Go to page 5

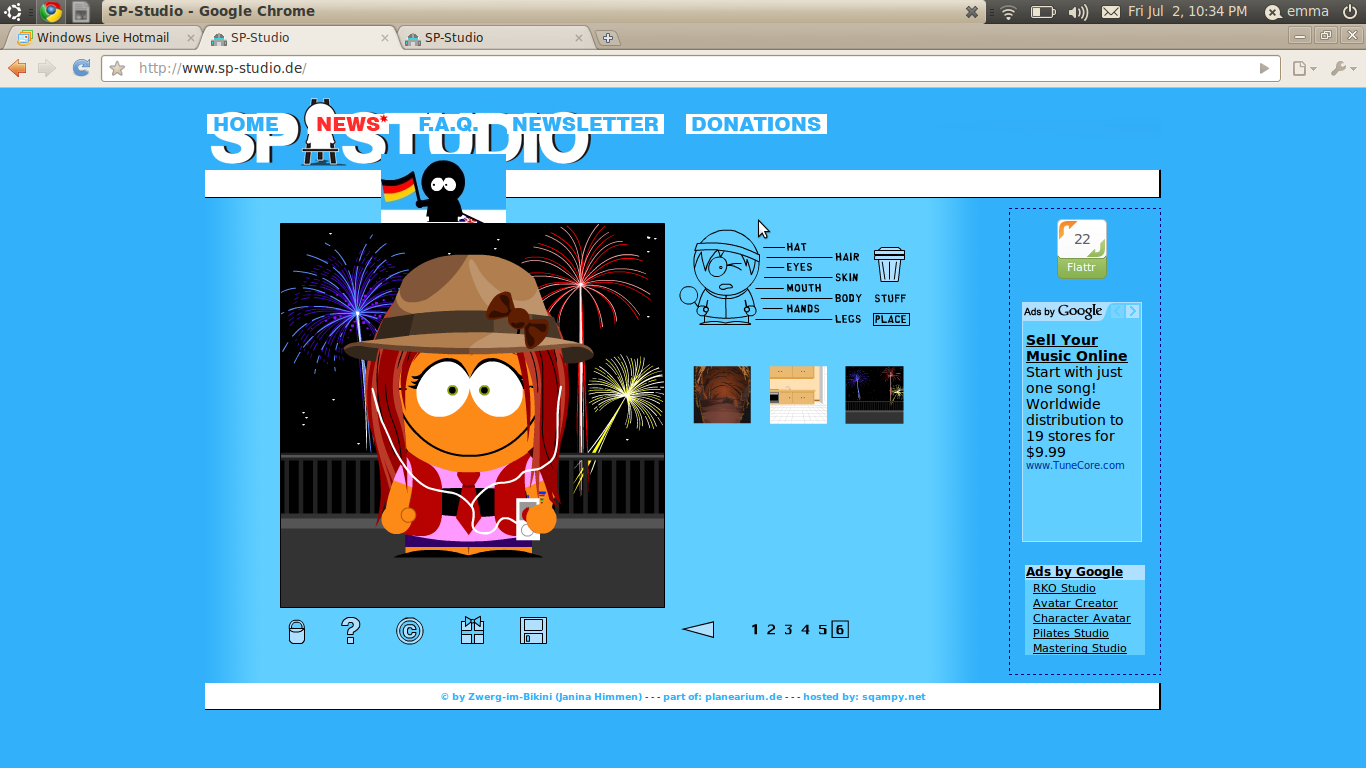click(822, 629)
